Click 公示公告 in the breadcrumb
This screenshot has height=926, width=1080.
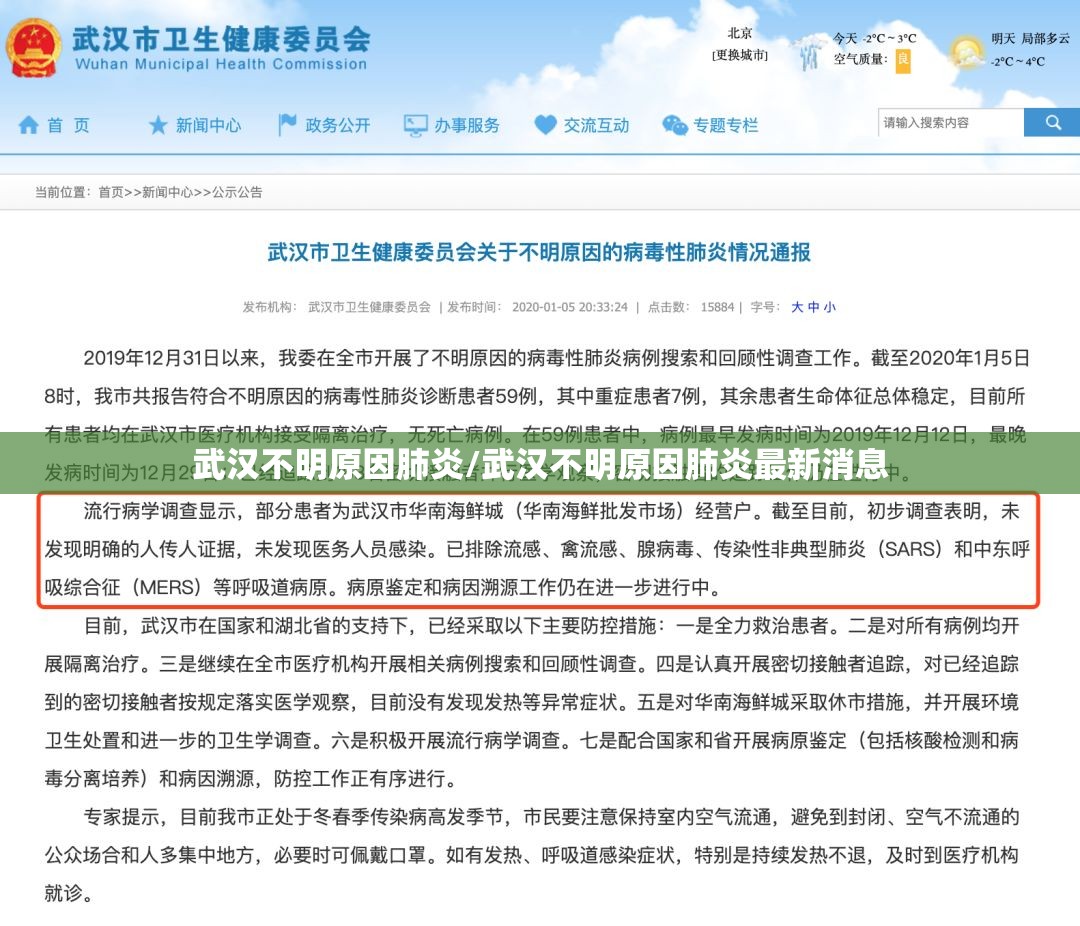[238, 192]
